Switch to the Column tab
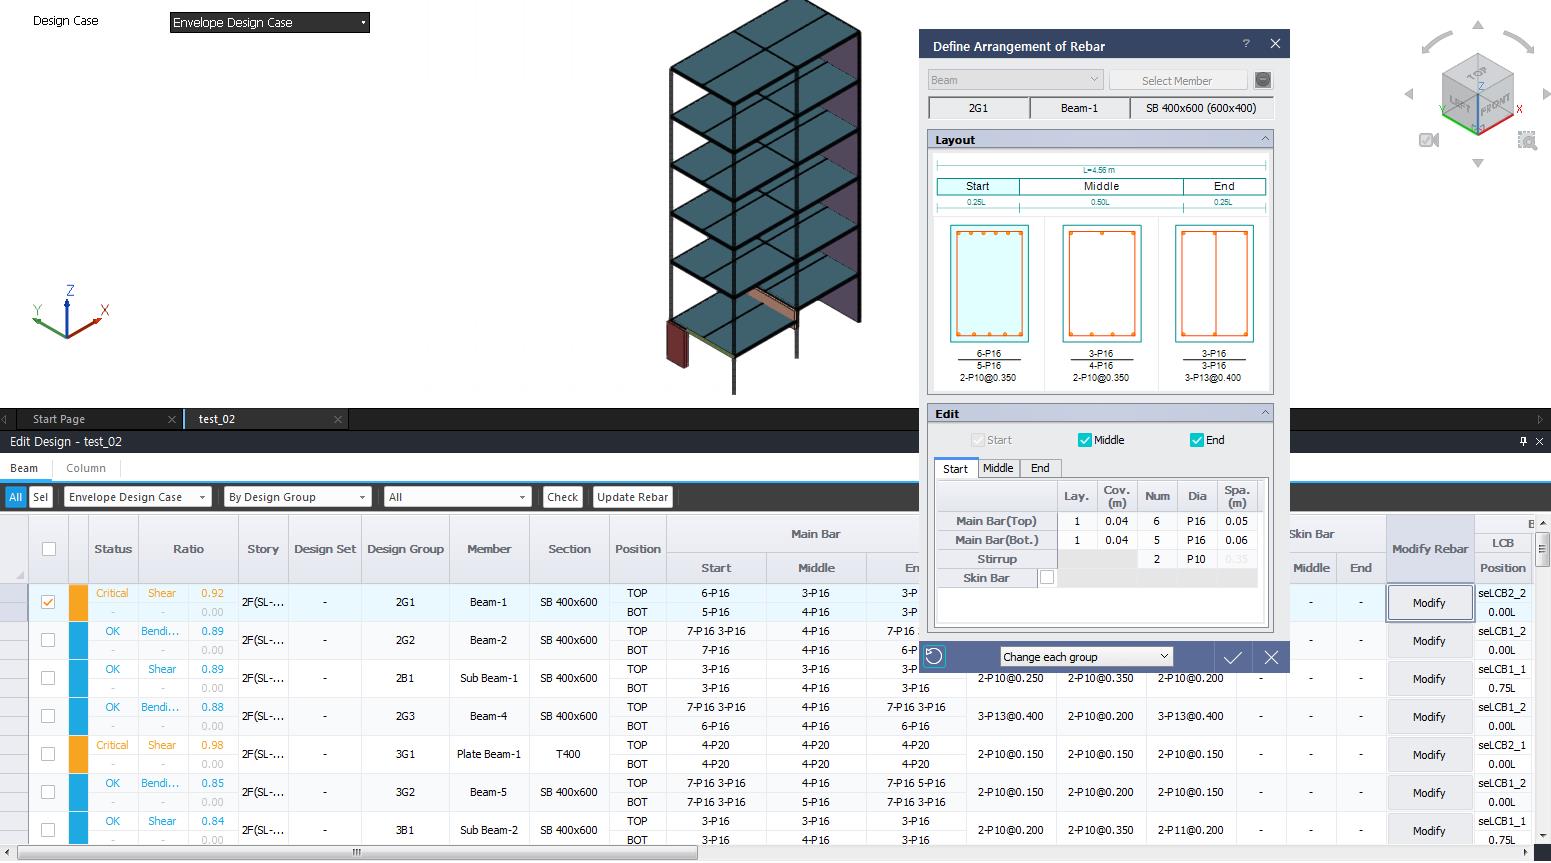The height and width of the screenshot is (863, 1551). point(86,468)
